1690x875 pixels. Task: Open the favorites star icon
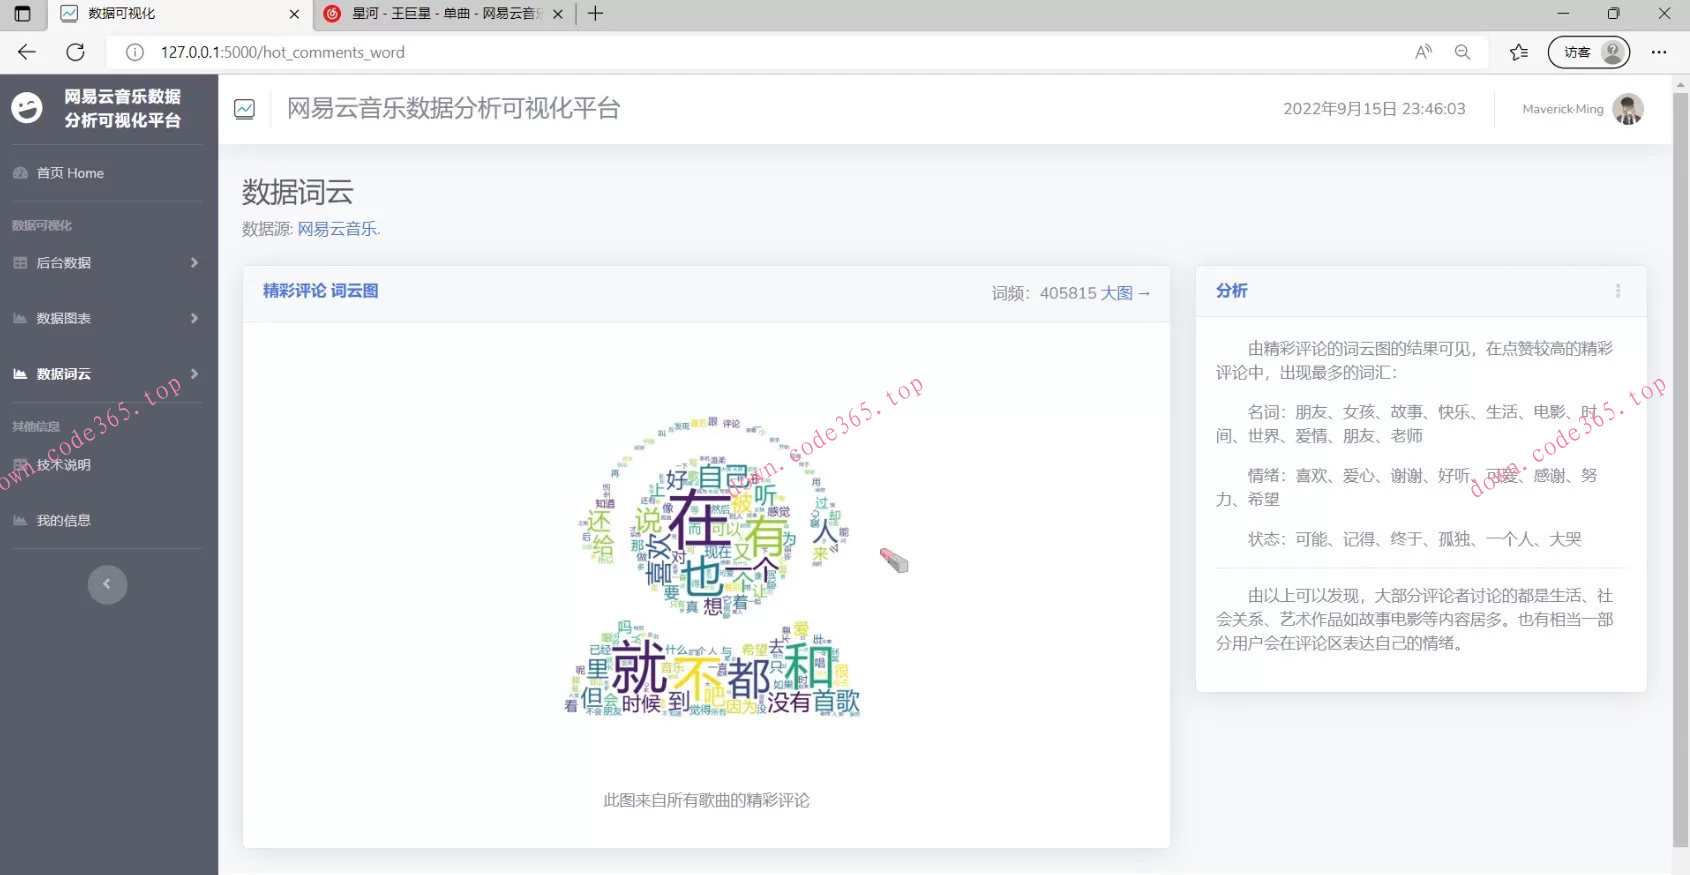[x=1519, y=52]
